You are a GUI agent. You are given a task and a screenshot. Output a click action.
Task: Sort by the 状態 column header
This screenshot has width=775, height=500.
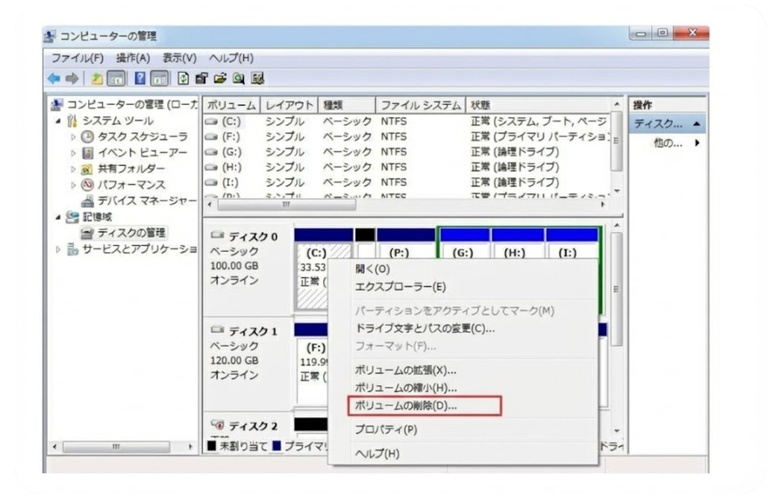pyautogui.click(x=538, y=105)
